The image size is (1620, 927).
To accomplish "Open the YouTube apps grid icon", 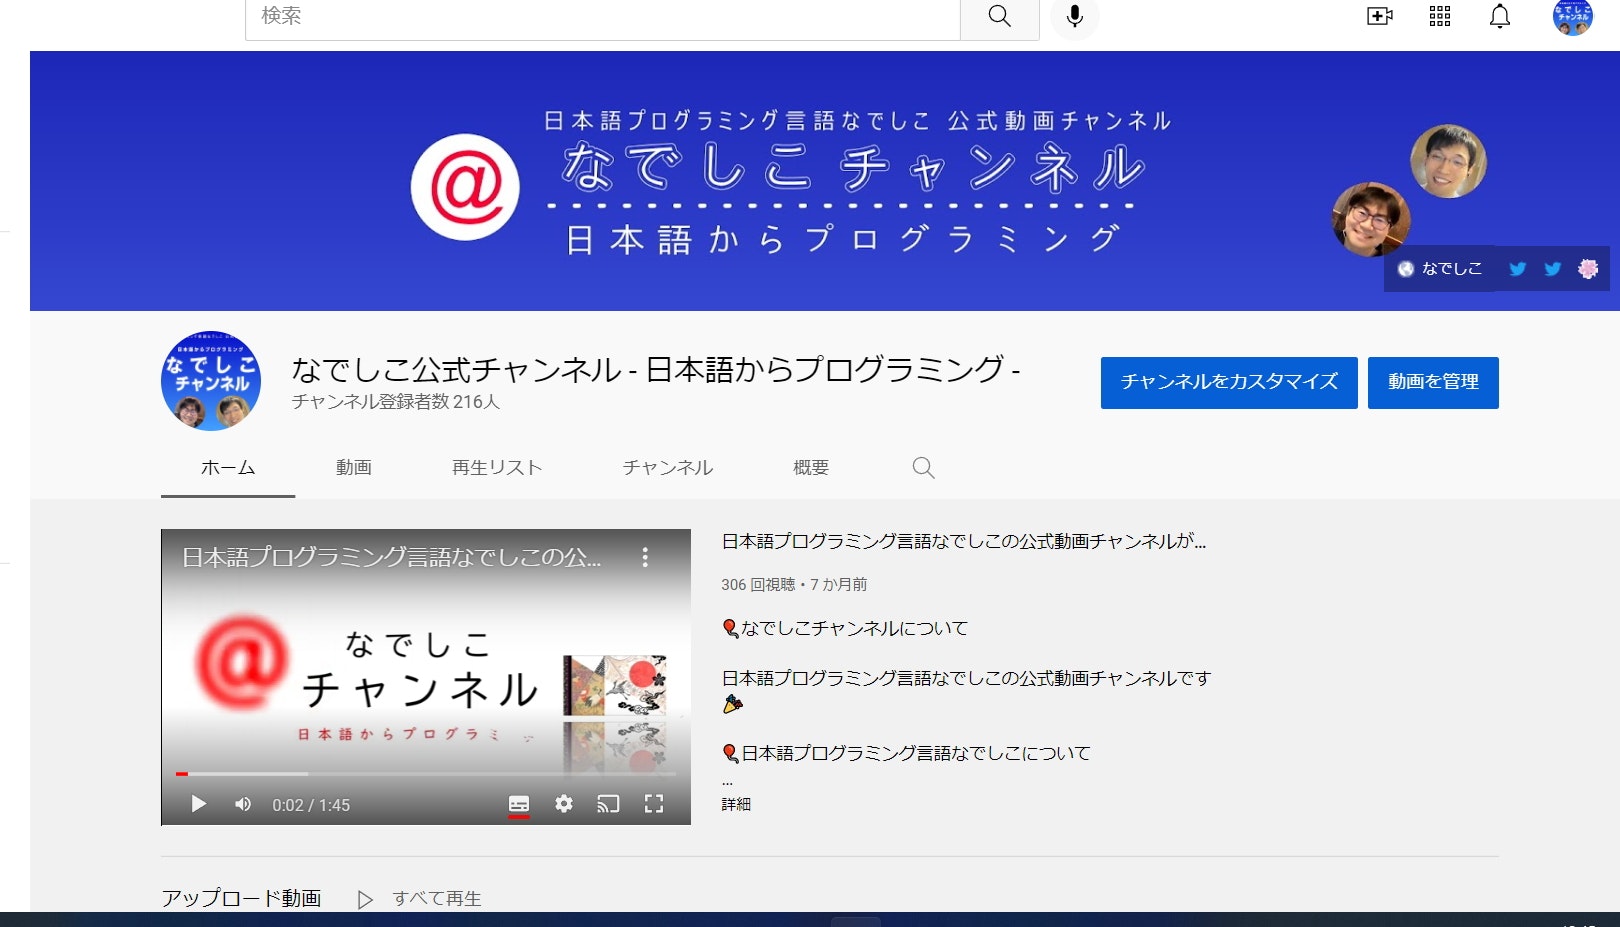I will point(1440,16).
